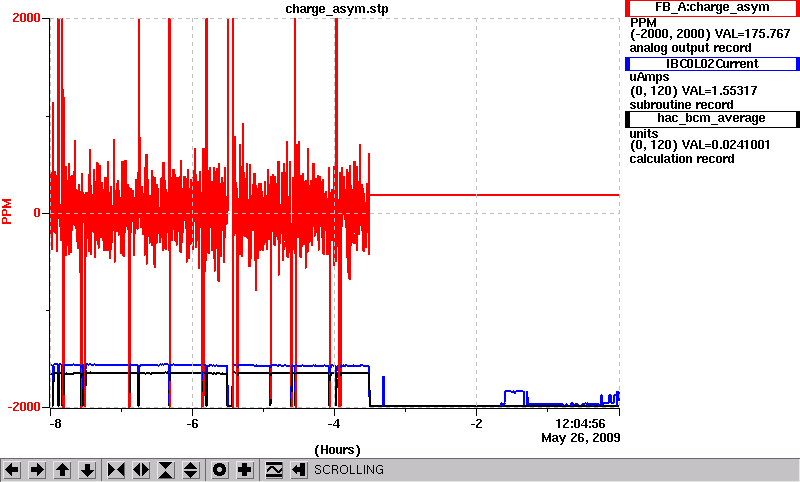Screen dimensions: 800x482
Task: Click the -2000 y-axis tick label
Action: [x=23, y=407]
